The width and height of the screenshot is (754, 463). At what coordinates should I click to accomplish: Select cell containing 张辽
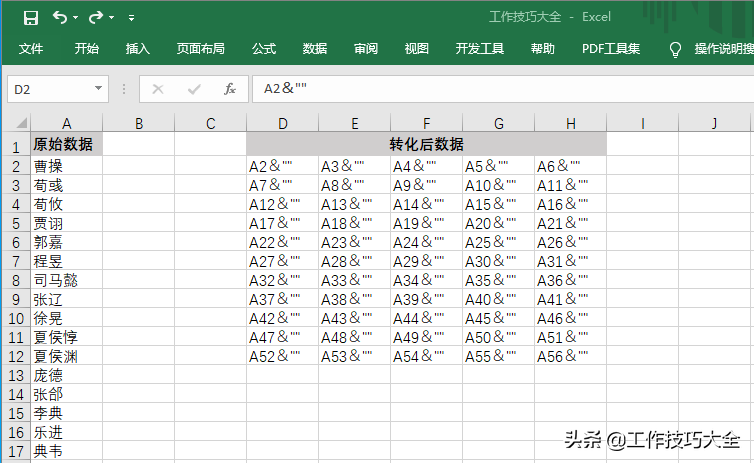[66, 299]
